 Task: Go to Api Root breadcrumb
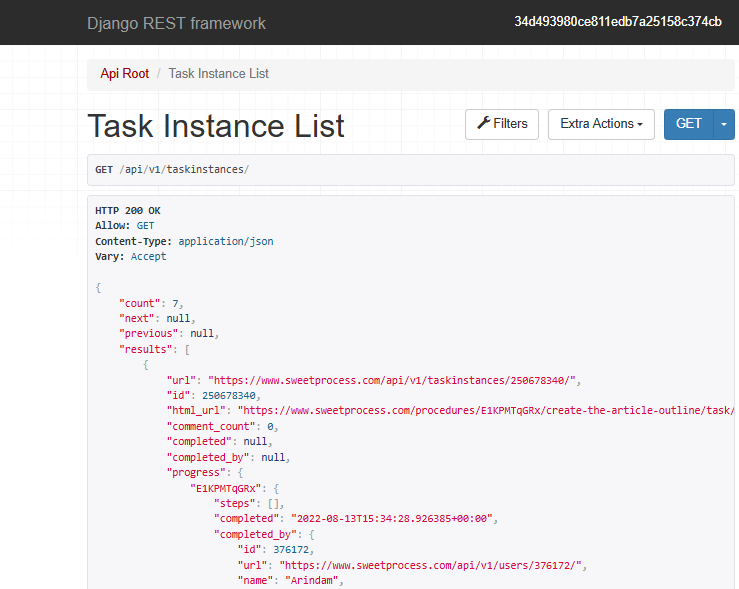(125, 74)
